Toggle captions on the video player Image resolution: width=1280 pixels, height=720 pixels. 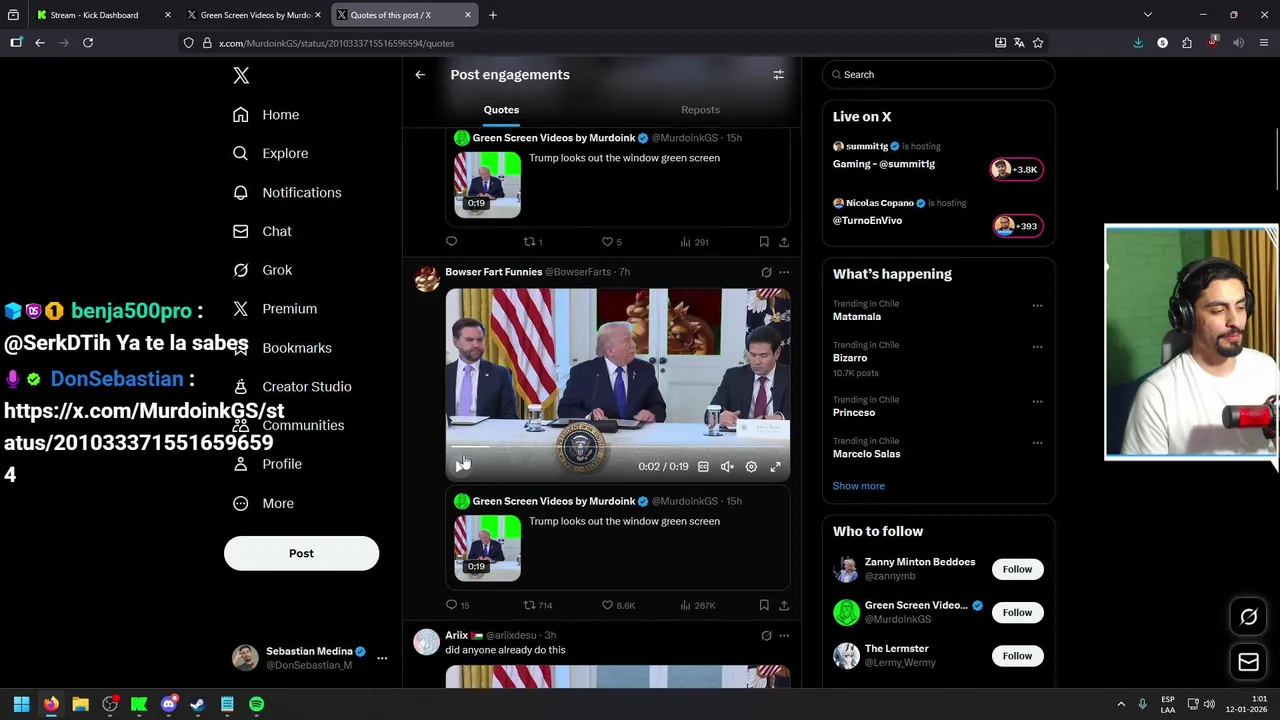tap(703, 467)
